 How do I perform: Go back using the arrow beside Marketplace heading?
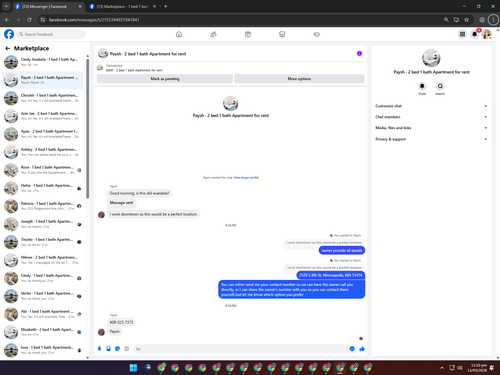8,48
